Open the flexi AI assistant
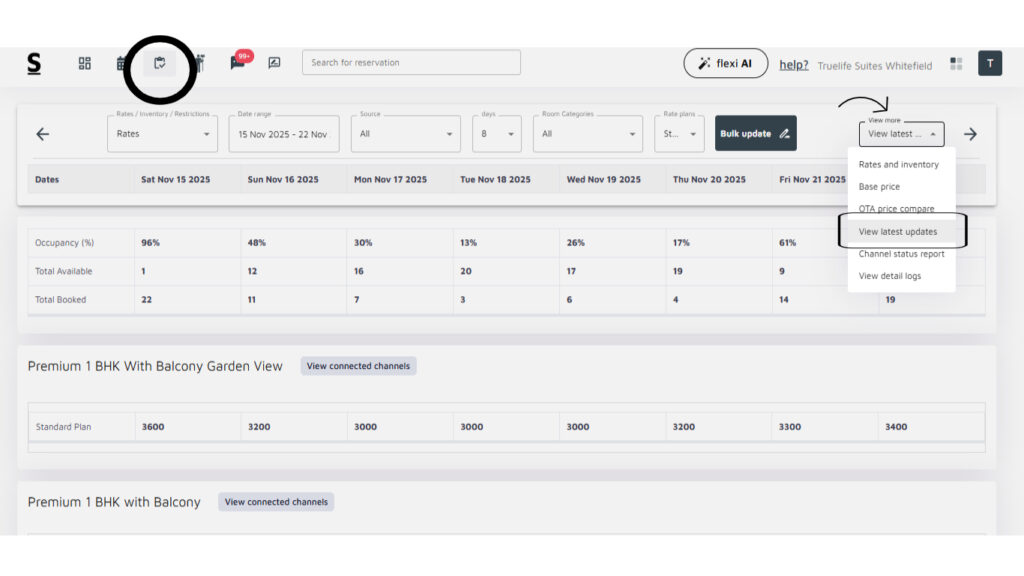 pos(725,63)
